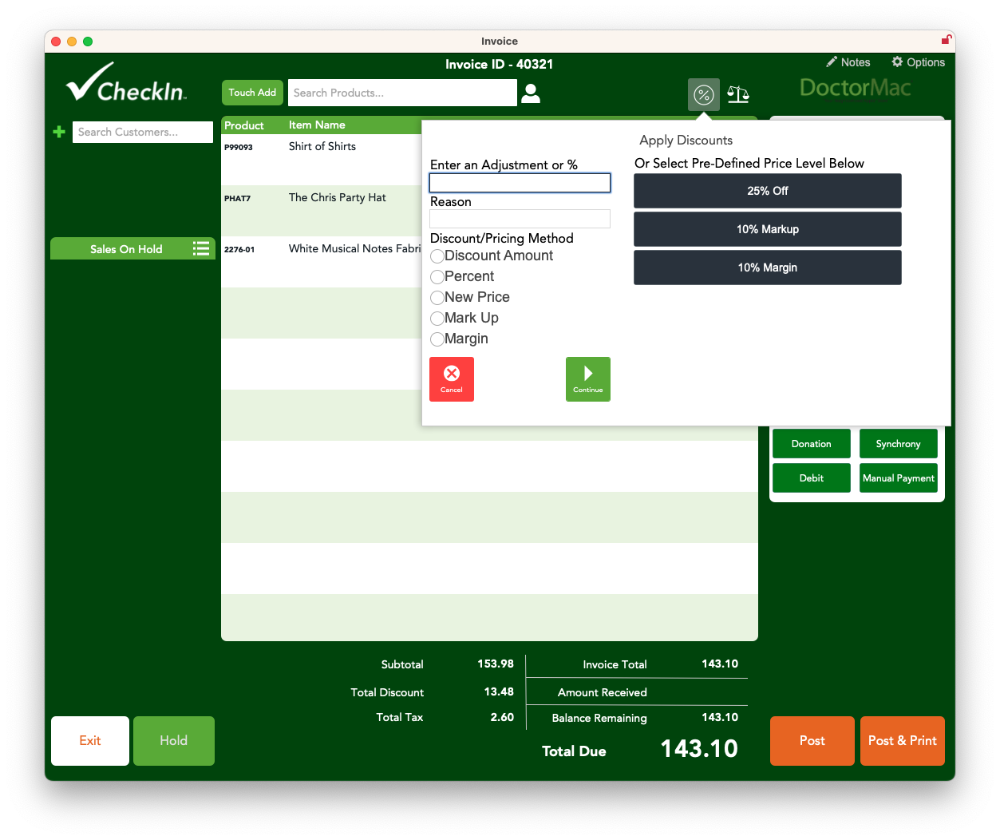Open the Sales On Hold list icon

(201, 249)
